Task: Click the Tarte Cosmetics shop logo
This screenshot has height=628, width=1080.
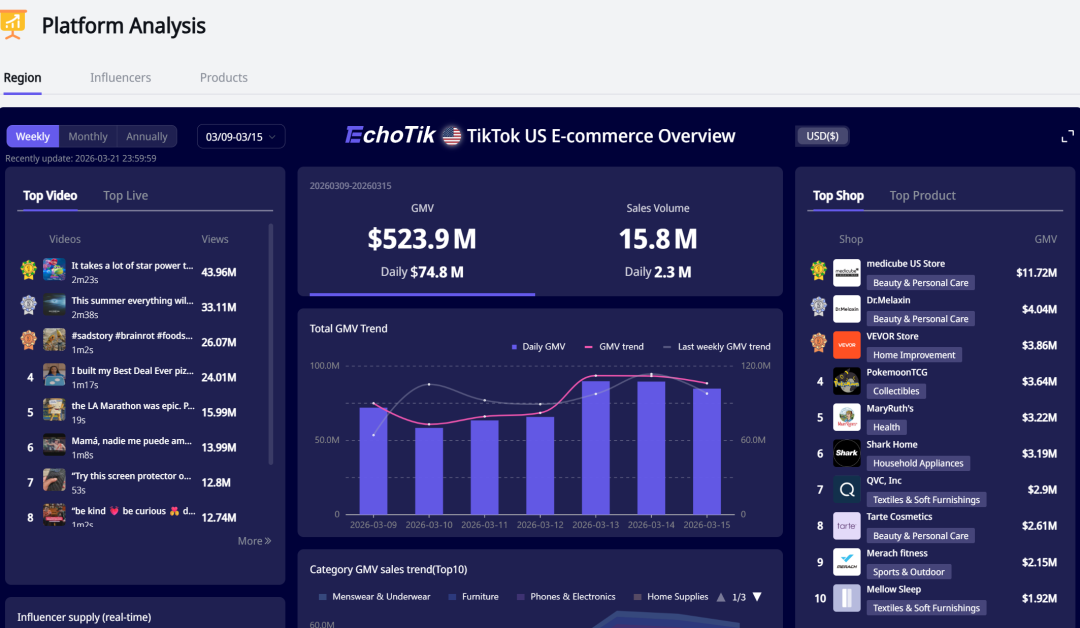Action: 847,525
